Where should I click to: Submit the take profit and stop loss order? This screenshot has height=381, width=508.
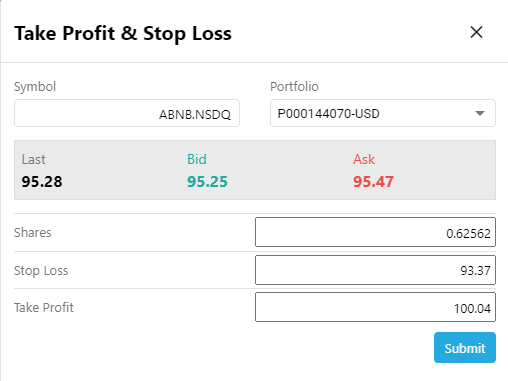pos(465,347)
